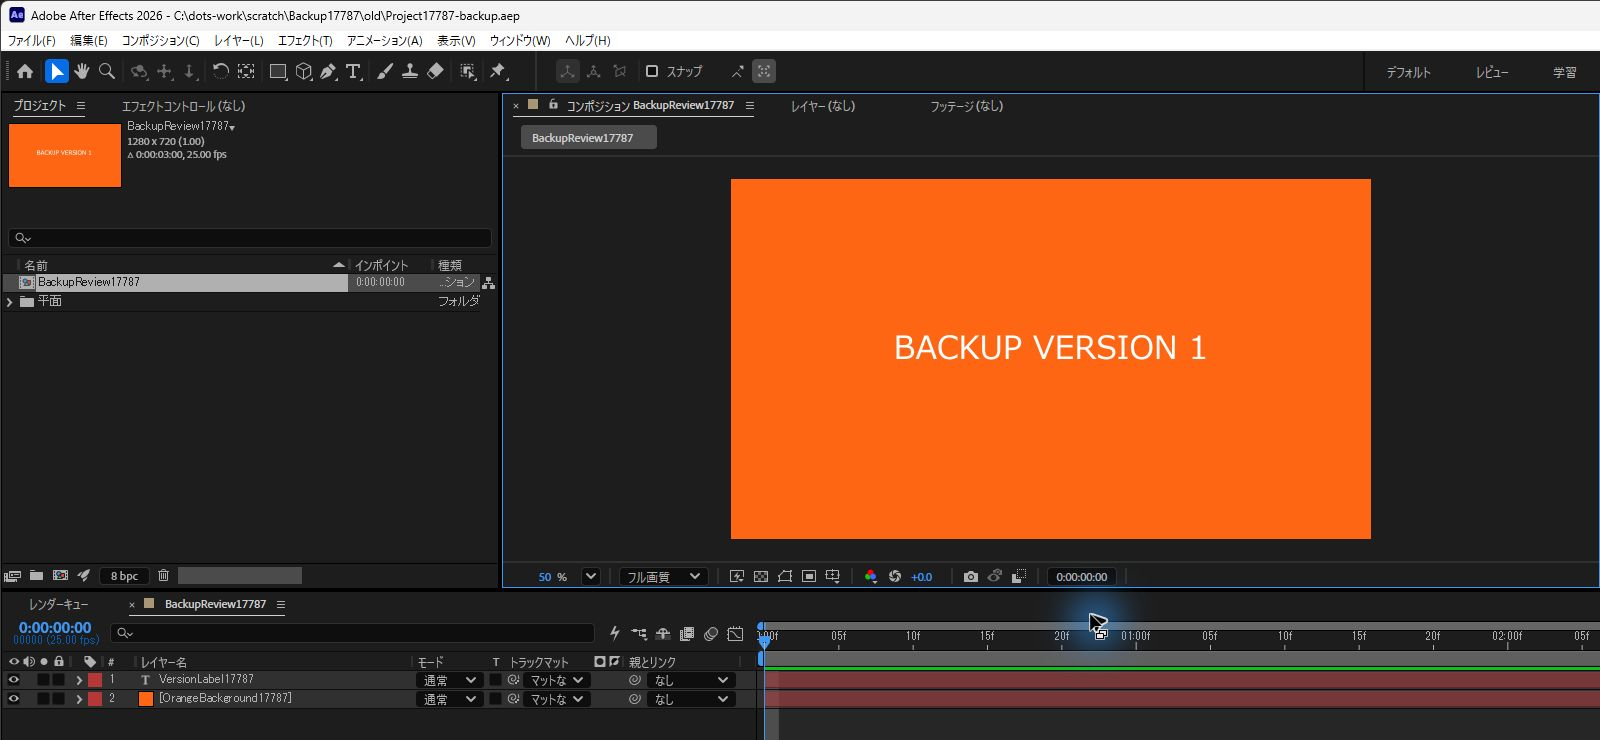Toggle preserve transparency box for VersionLabel17787 layer
Viewport: 1600px width, 740px height.
pos(495,680)
